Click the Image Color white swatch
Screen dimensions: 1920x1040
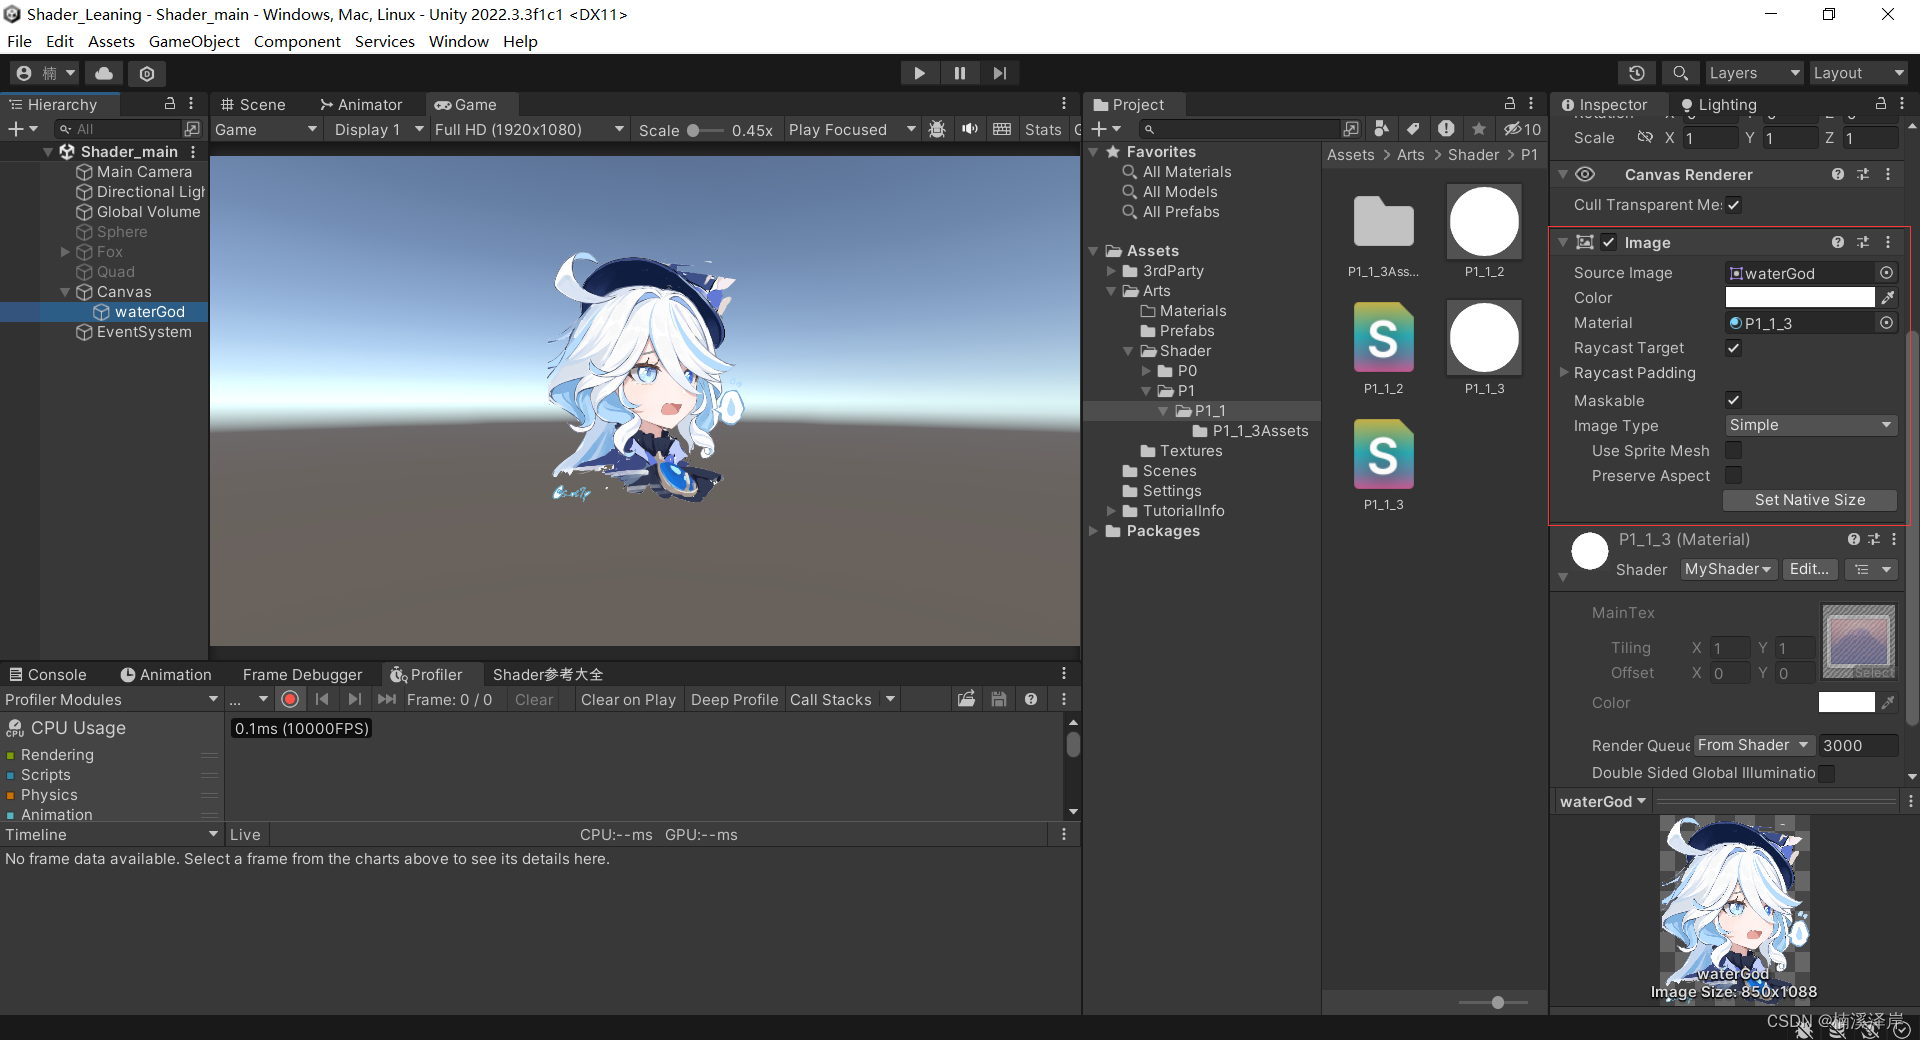tap(1800, 298)
